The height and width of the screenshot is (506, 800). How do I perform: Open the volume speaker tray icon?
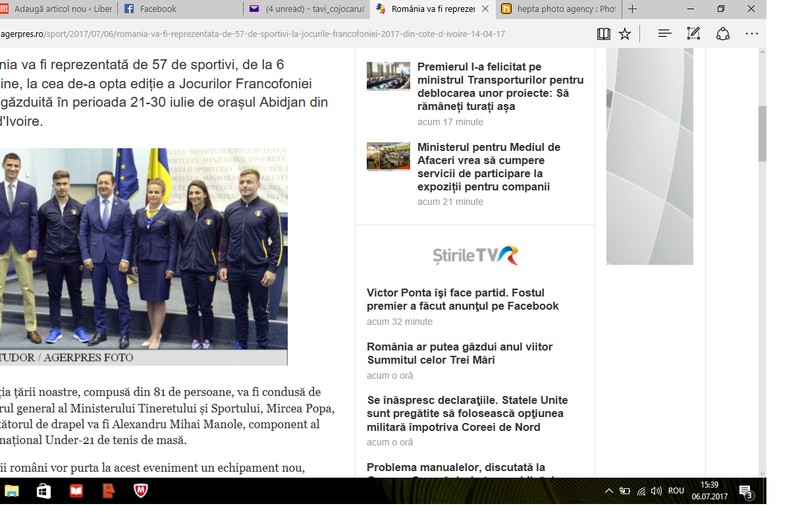(x=657, y=491)
